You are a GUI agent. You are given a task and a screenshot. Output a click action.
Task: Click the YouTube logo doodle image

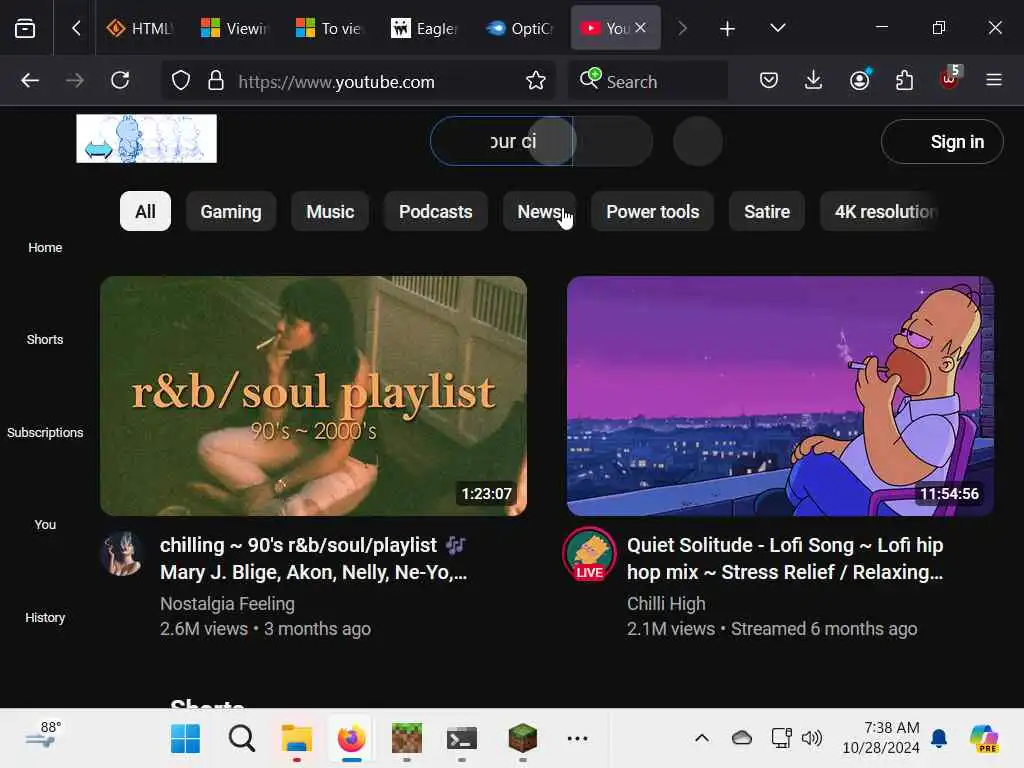[x=146, y=138]
